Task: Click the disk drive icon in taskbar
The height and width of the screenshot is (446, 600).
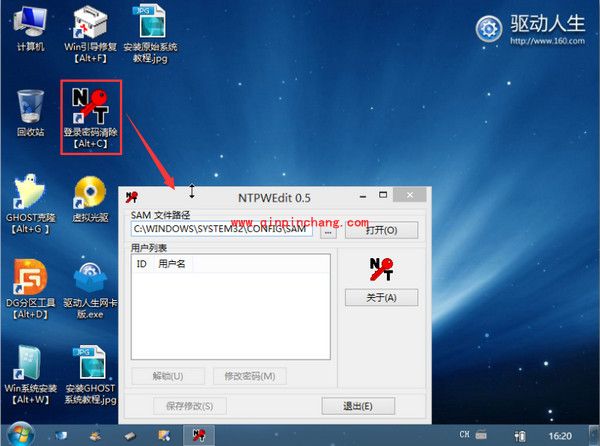Action: [130, 435]
